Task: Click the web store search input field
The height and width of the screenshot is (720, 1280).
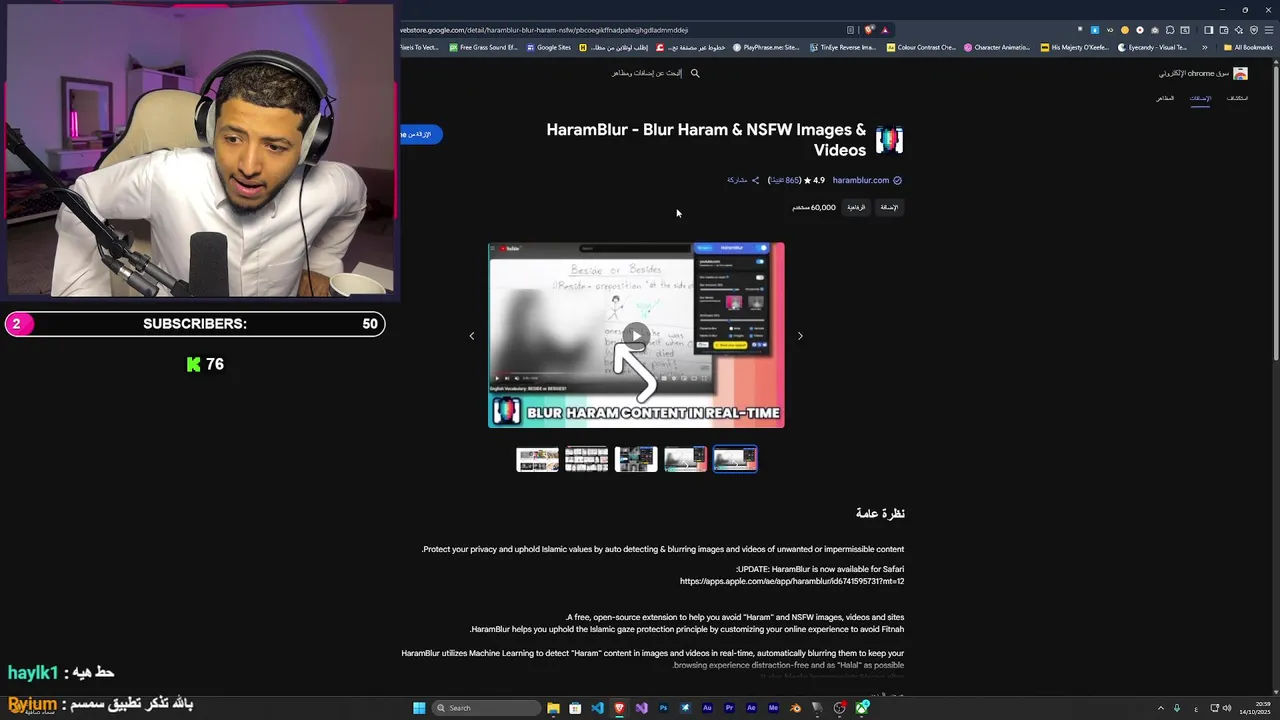Action: pos(647,73)
